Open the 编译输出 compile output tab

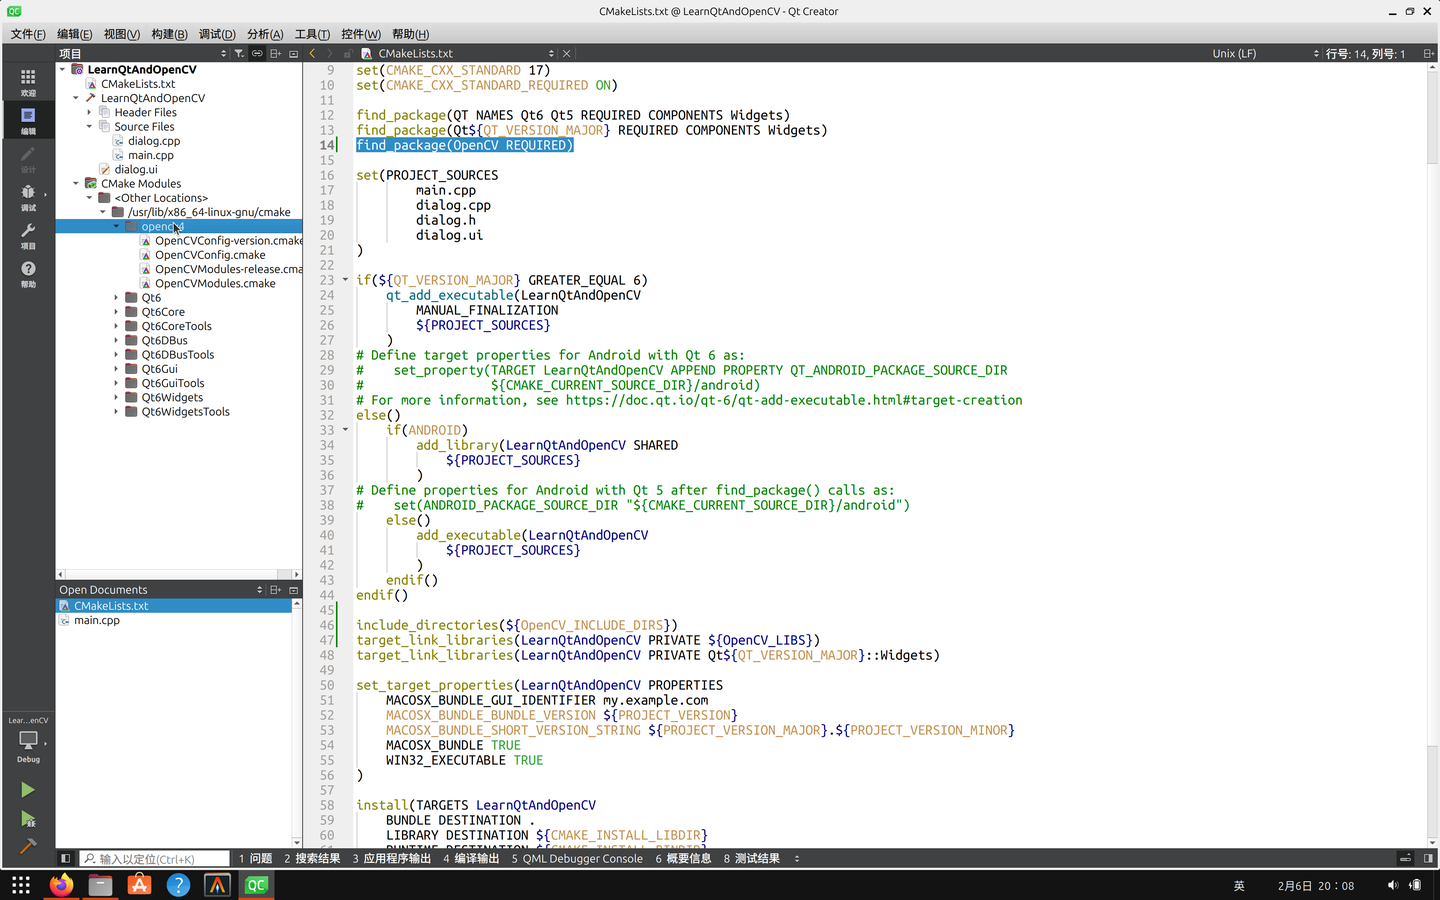tap(471, 858)
